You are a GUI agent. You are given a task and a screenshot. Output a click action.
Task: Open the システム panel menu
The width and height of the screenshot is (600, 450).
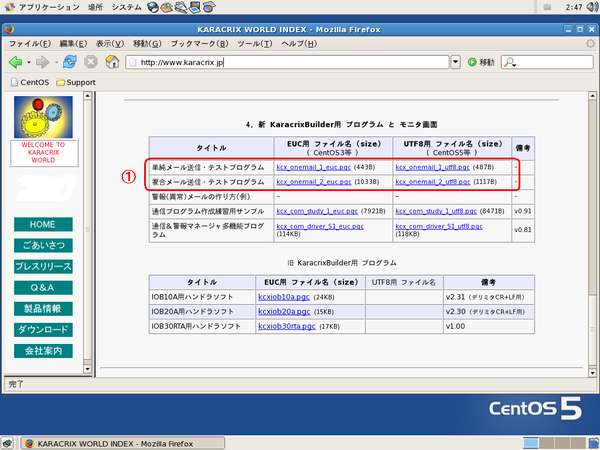126,7
